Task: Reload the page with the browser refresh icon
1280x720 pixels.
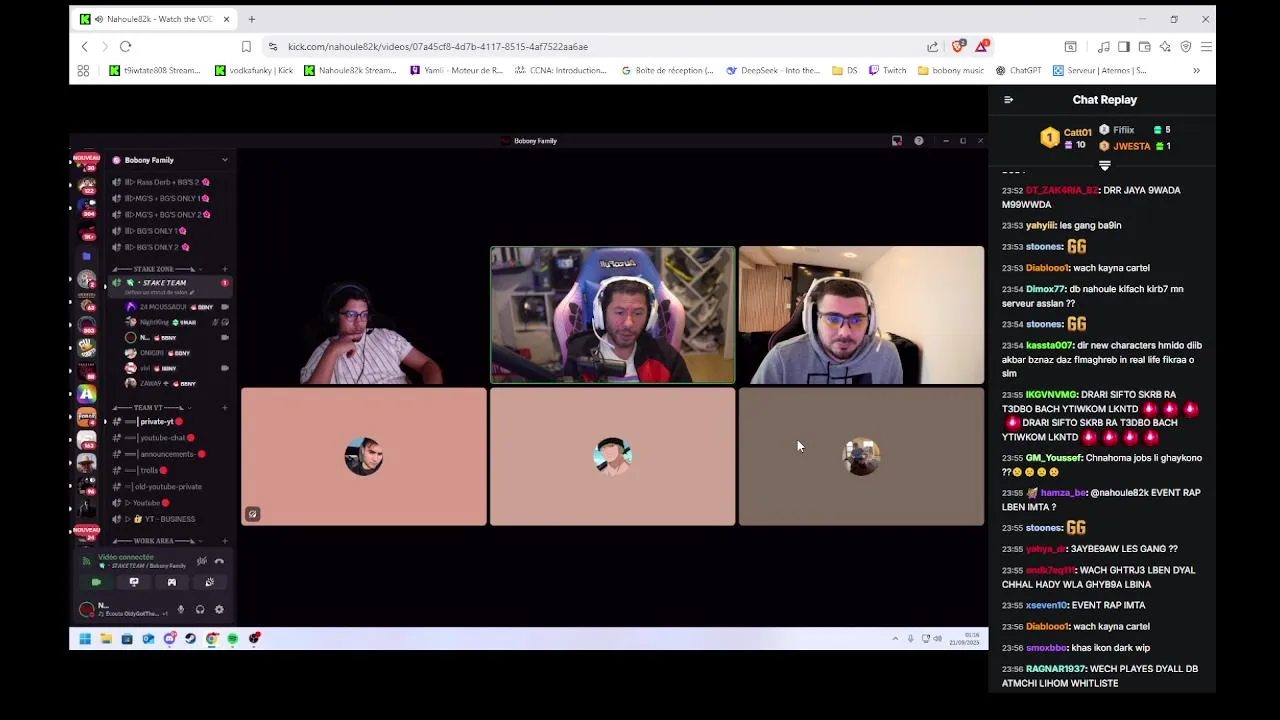Action: 125,46
